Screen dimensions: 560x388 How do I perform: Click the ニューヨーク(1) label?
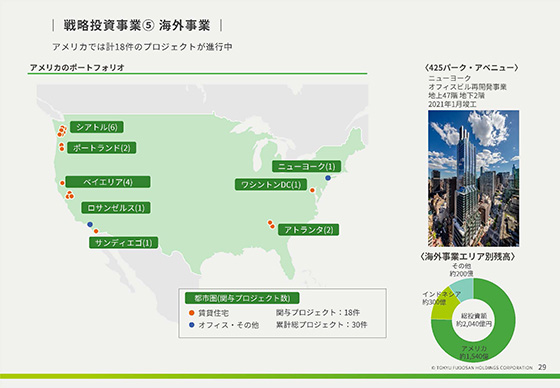[x=306, y=166]
